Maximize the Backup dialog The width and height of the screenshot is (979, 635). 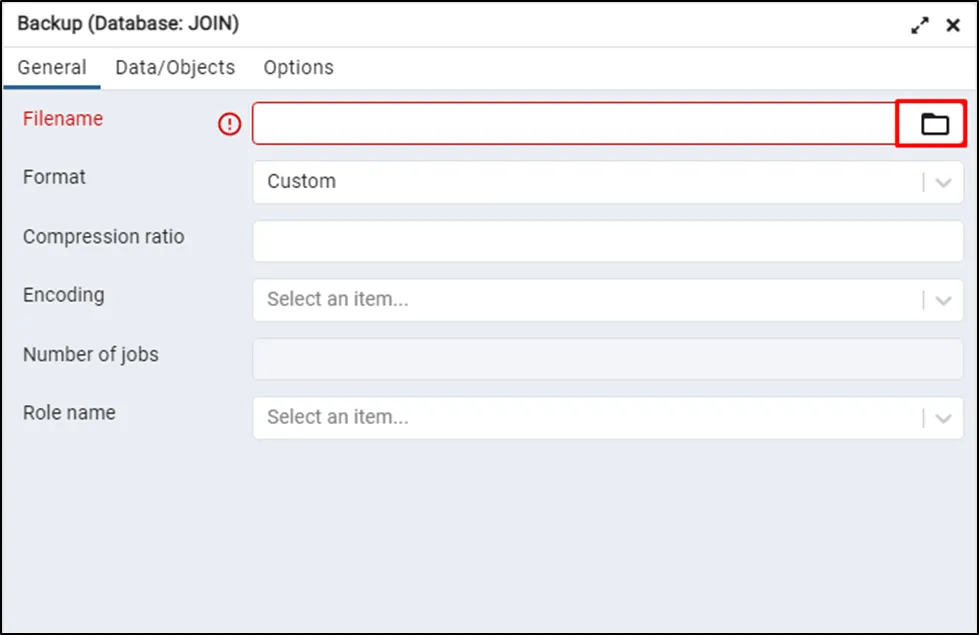click(920, 26)
